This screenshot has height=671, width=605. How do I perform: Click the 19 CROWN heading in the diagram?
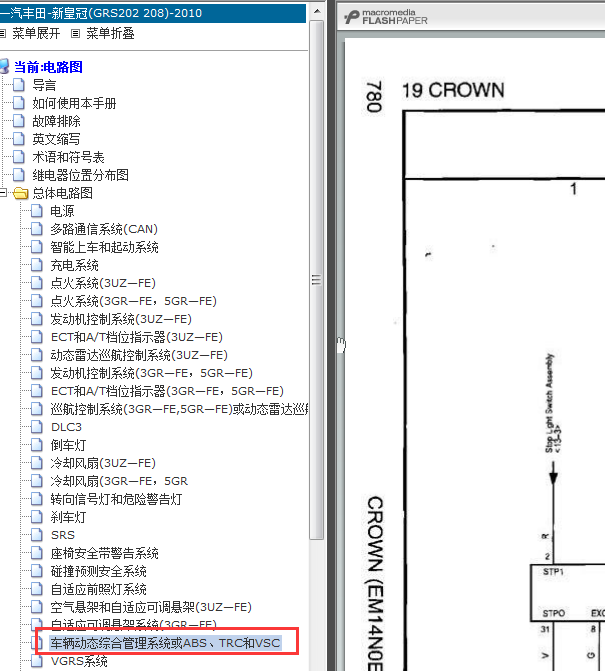[453, 90]
